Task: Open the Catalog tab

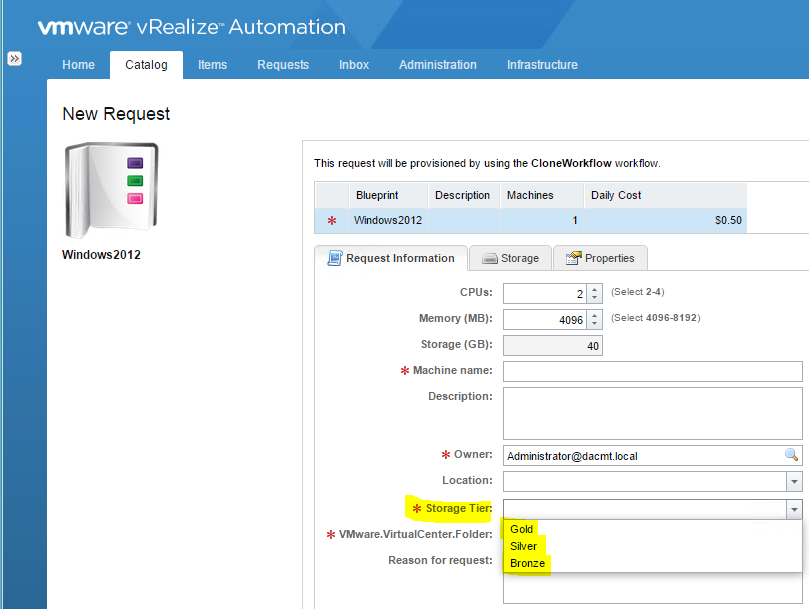Action: (x=147, y=65)
